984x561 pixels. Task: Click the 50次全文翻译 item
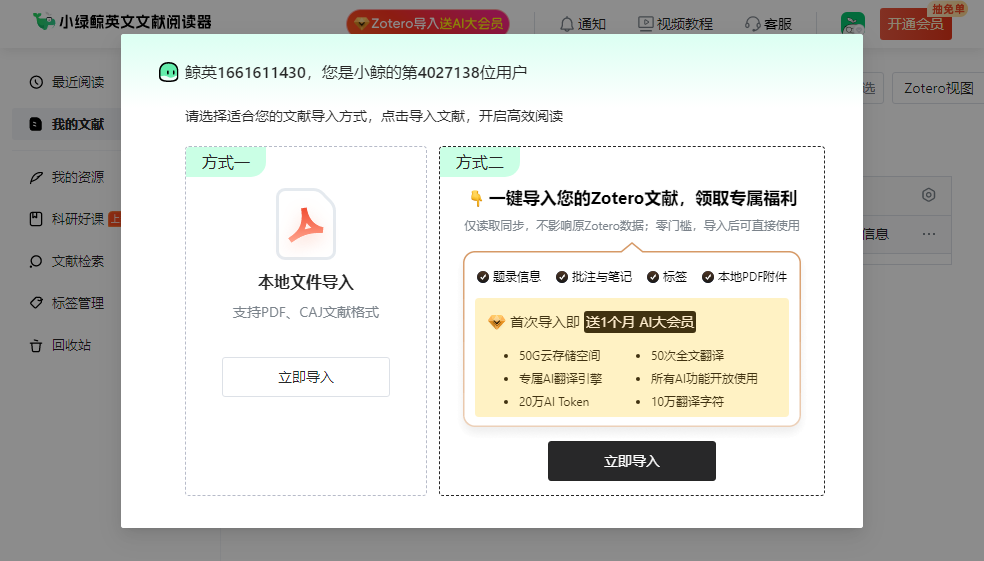click(687, 356)
